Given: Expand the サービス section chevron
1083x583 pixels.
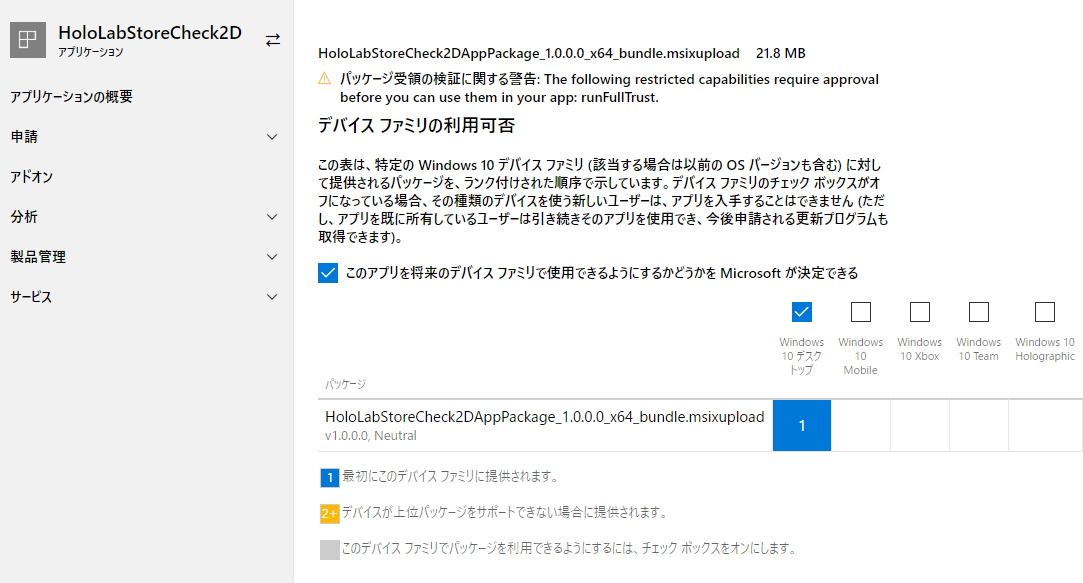Looking at the screenshot, I should click(x=272, y=297).
